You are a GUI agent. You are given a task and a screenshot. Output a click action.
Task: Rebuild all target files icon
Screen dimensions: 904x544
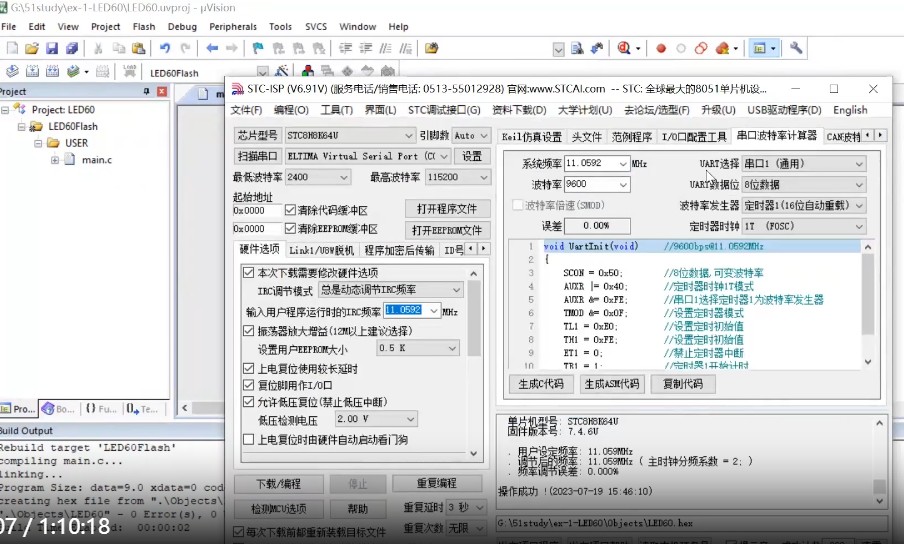click(x=52, y=71)
